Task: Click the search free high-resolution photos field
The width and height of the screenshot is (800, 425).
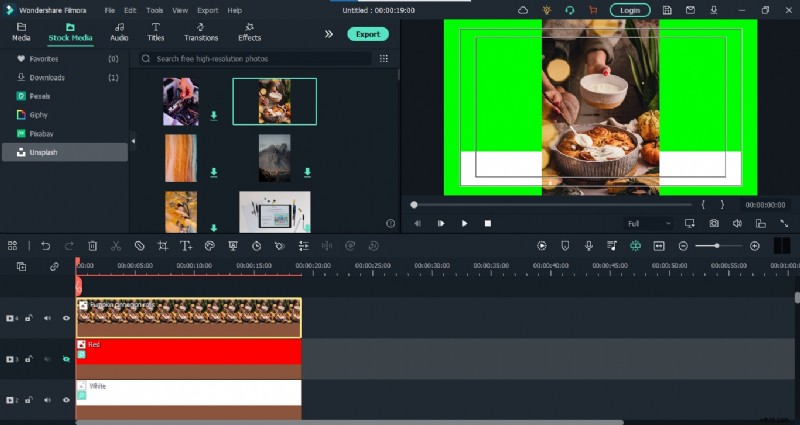Action: tap(255, 59)
